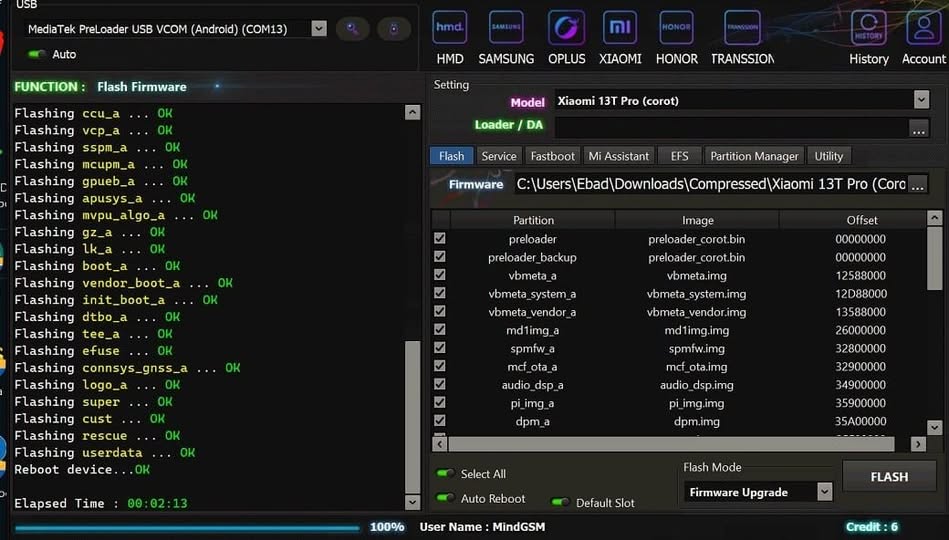Open the Model dropdown for Xiaomi 13T Pro
949x540 pixels.
[920, 101]
